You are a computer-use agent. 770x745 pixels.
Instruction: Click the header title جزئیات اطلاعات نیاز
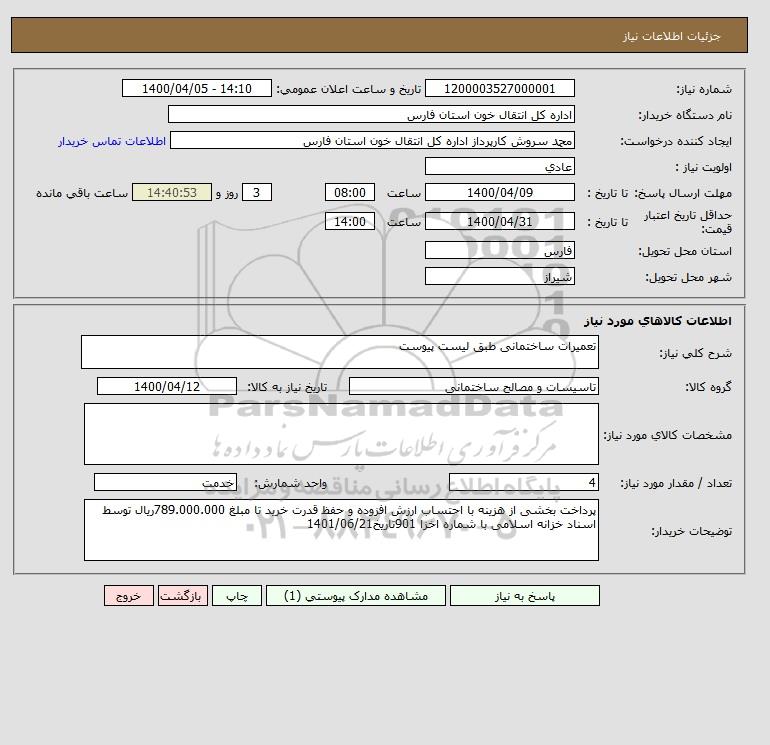[x=671, y=36]
